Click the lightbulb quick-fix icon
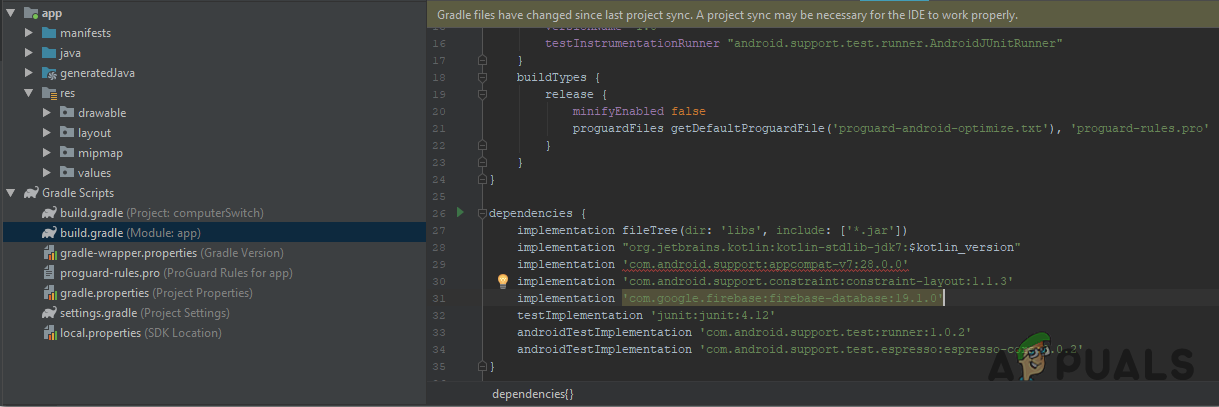The height and width of the screenshot is (407, 1219). [x=503, y=282]
